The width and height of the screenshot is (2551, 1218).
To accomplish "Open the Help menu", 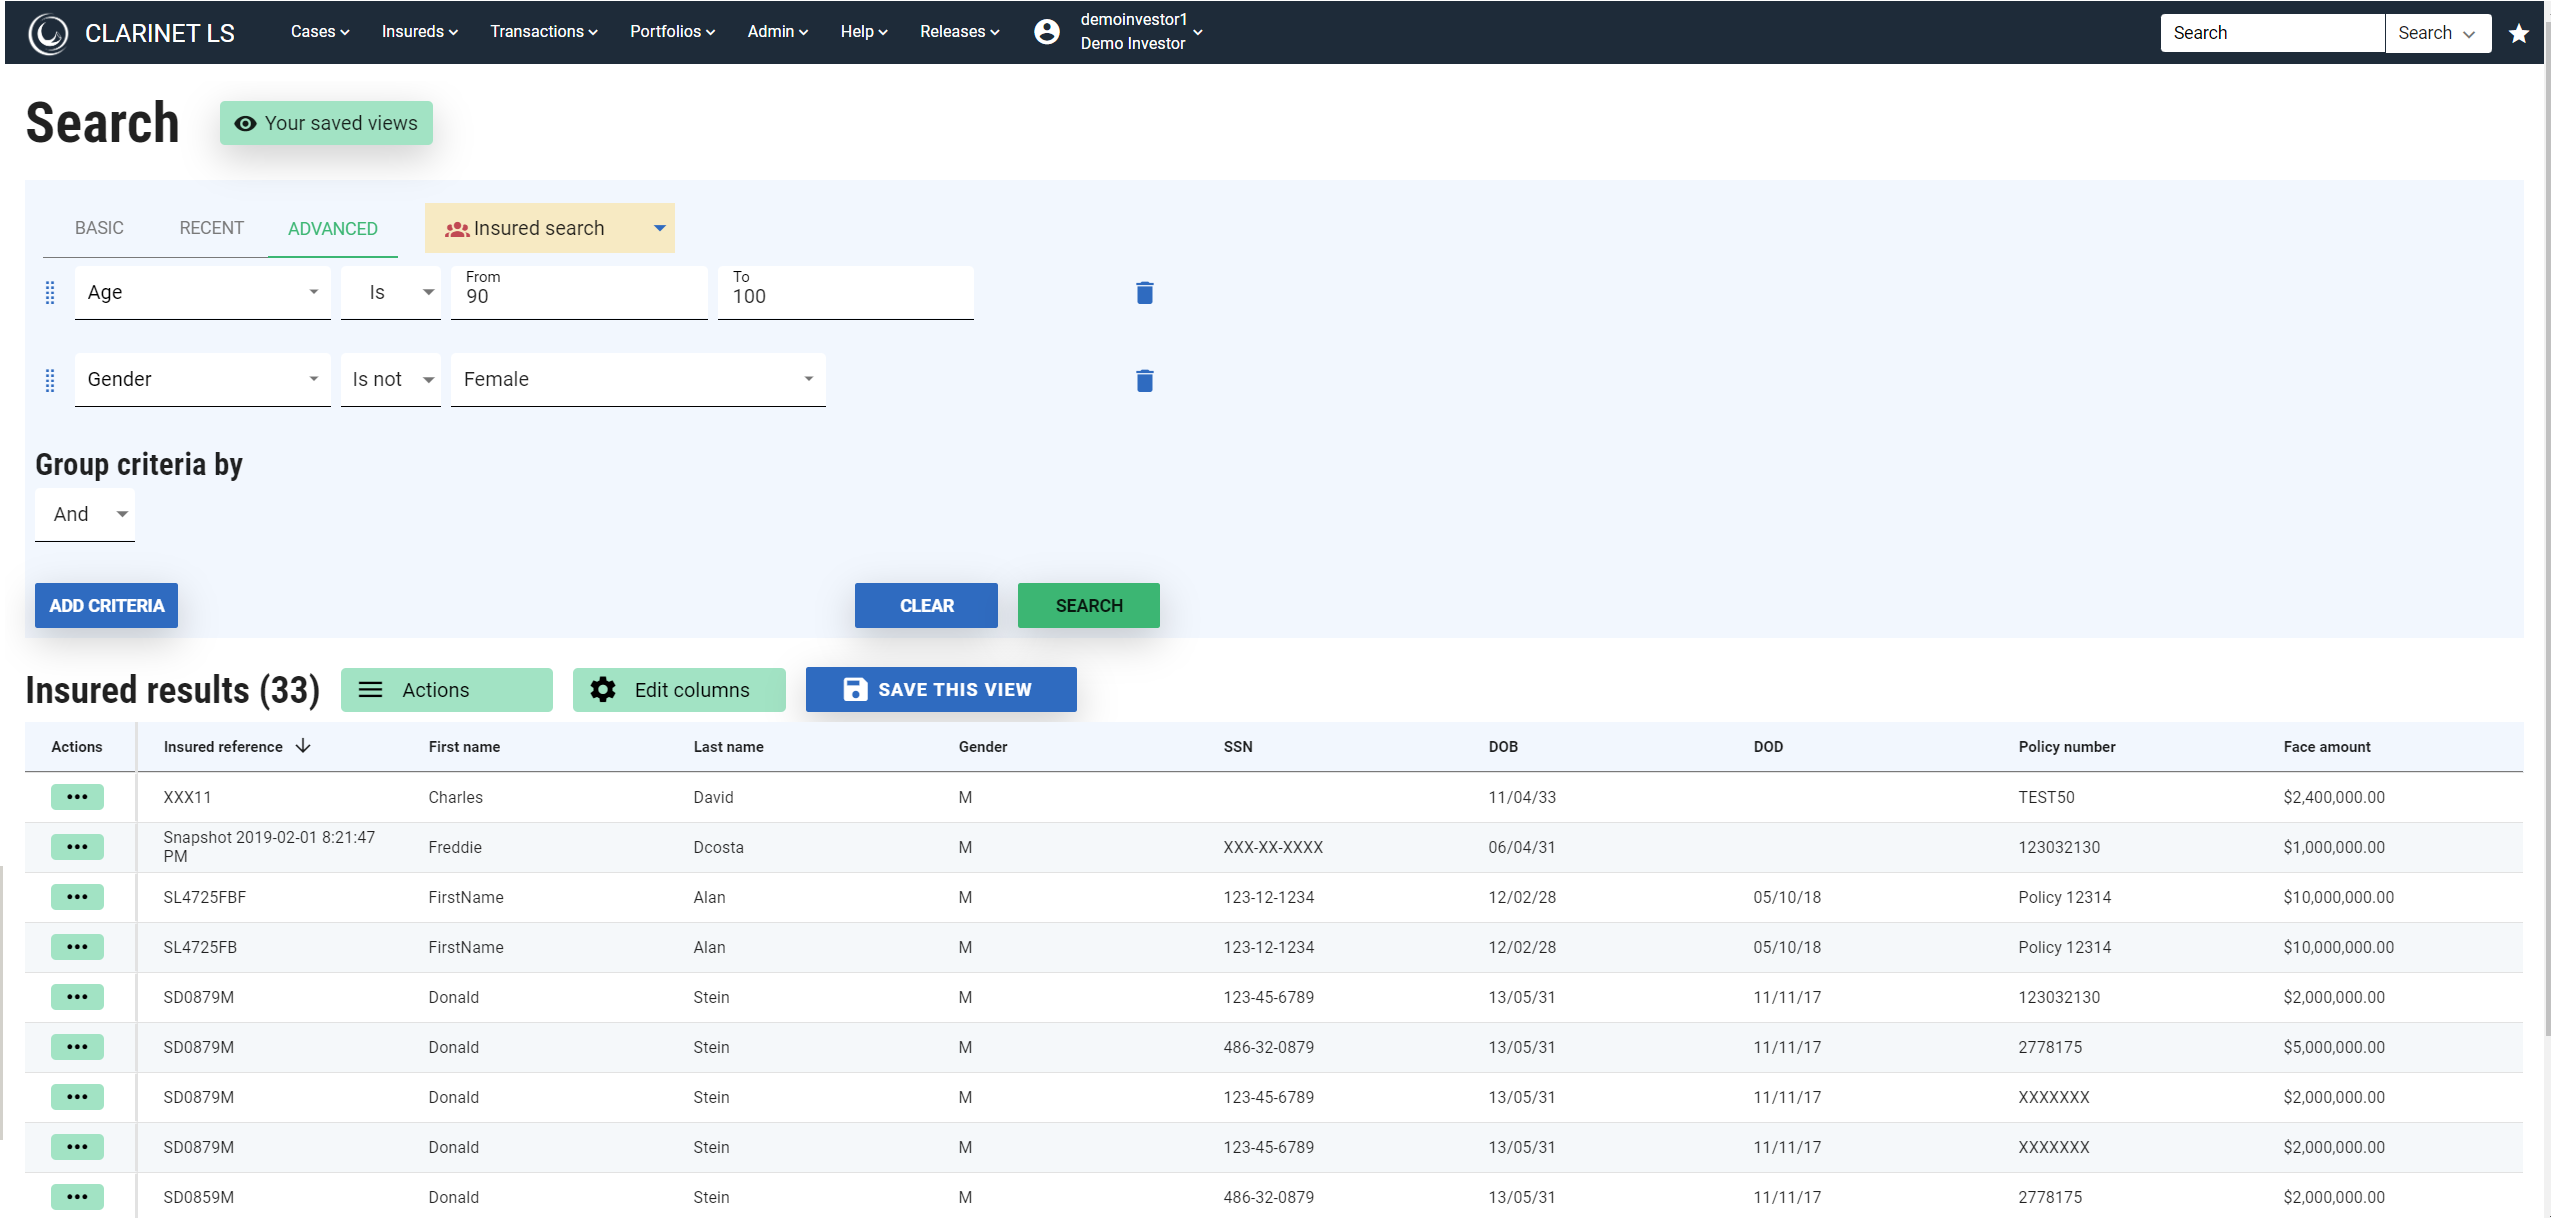I will tap(863, 32).
